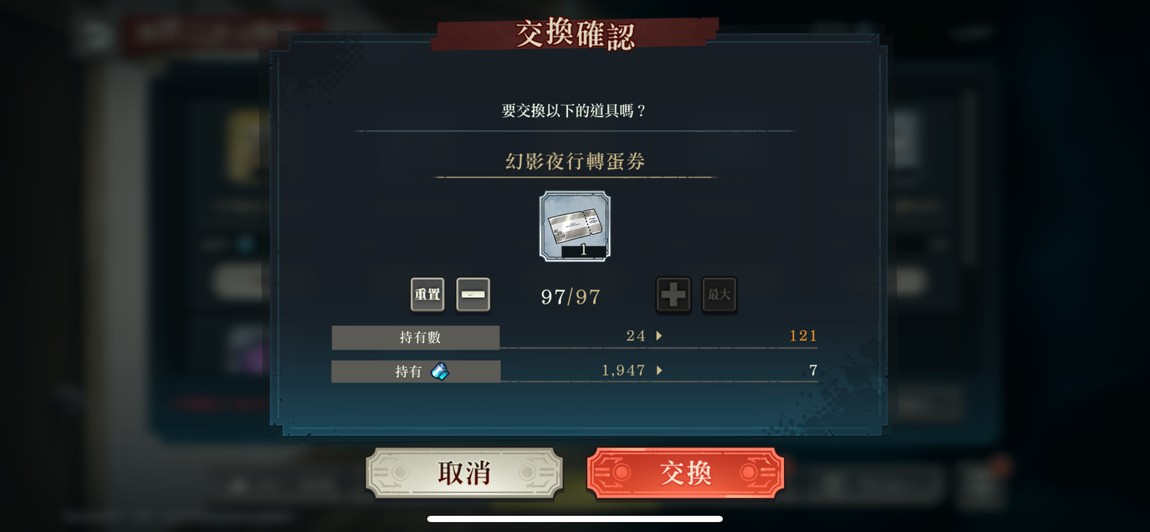Confirm with the red 交換 button
1150x532 pixels.
tap(685, 473)
